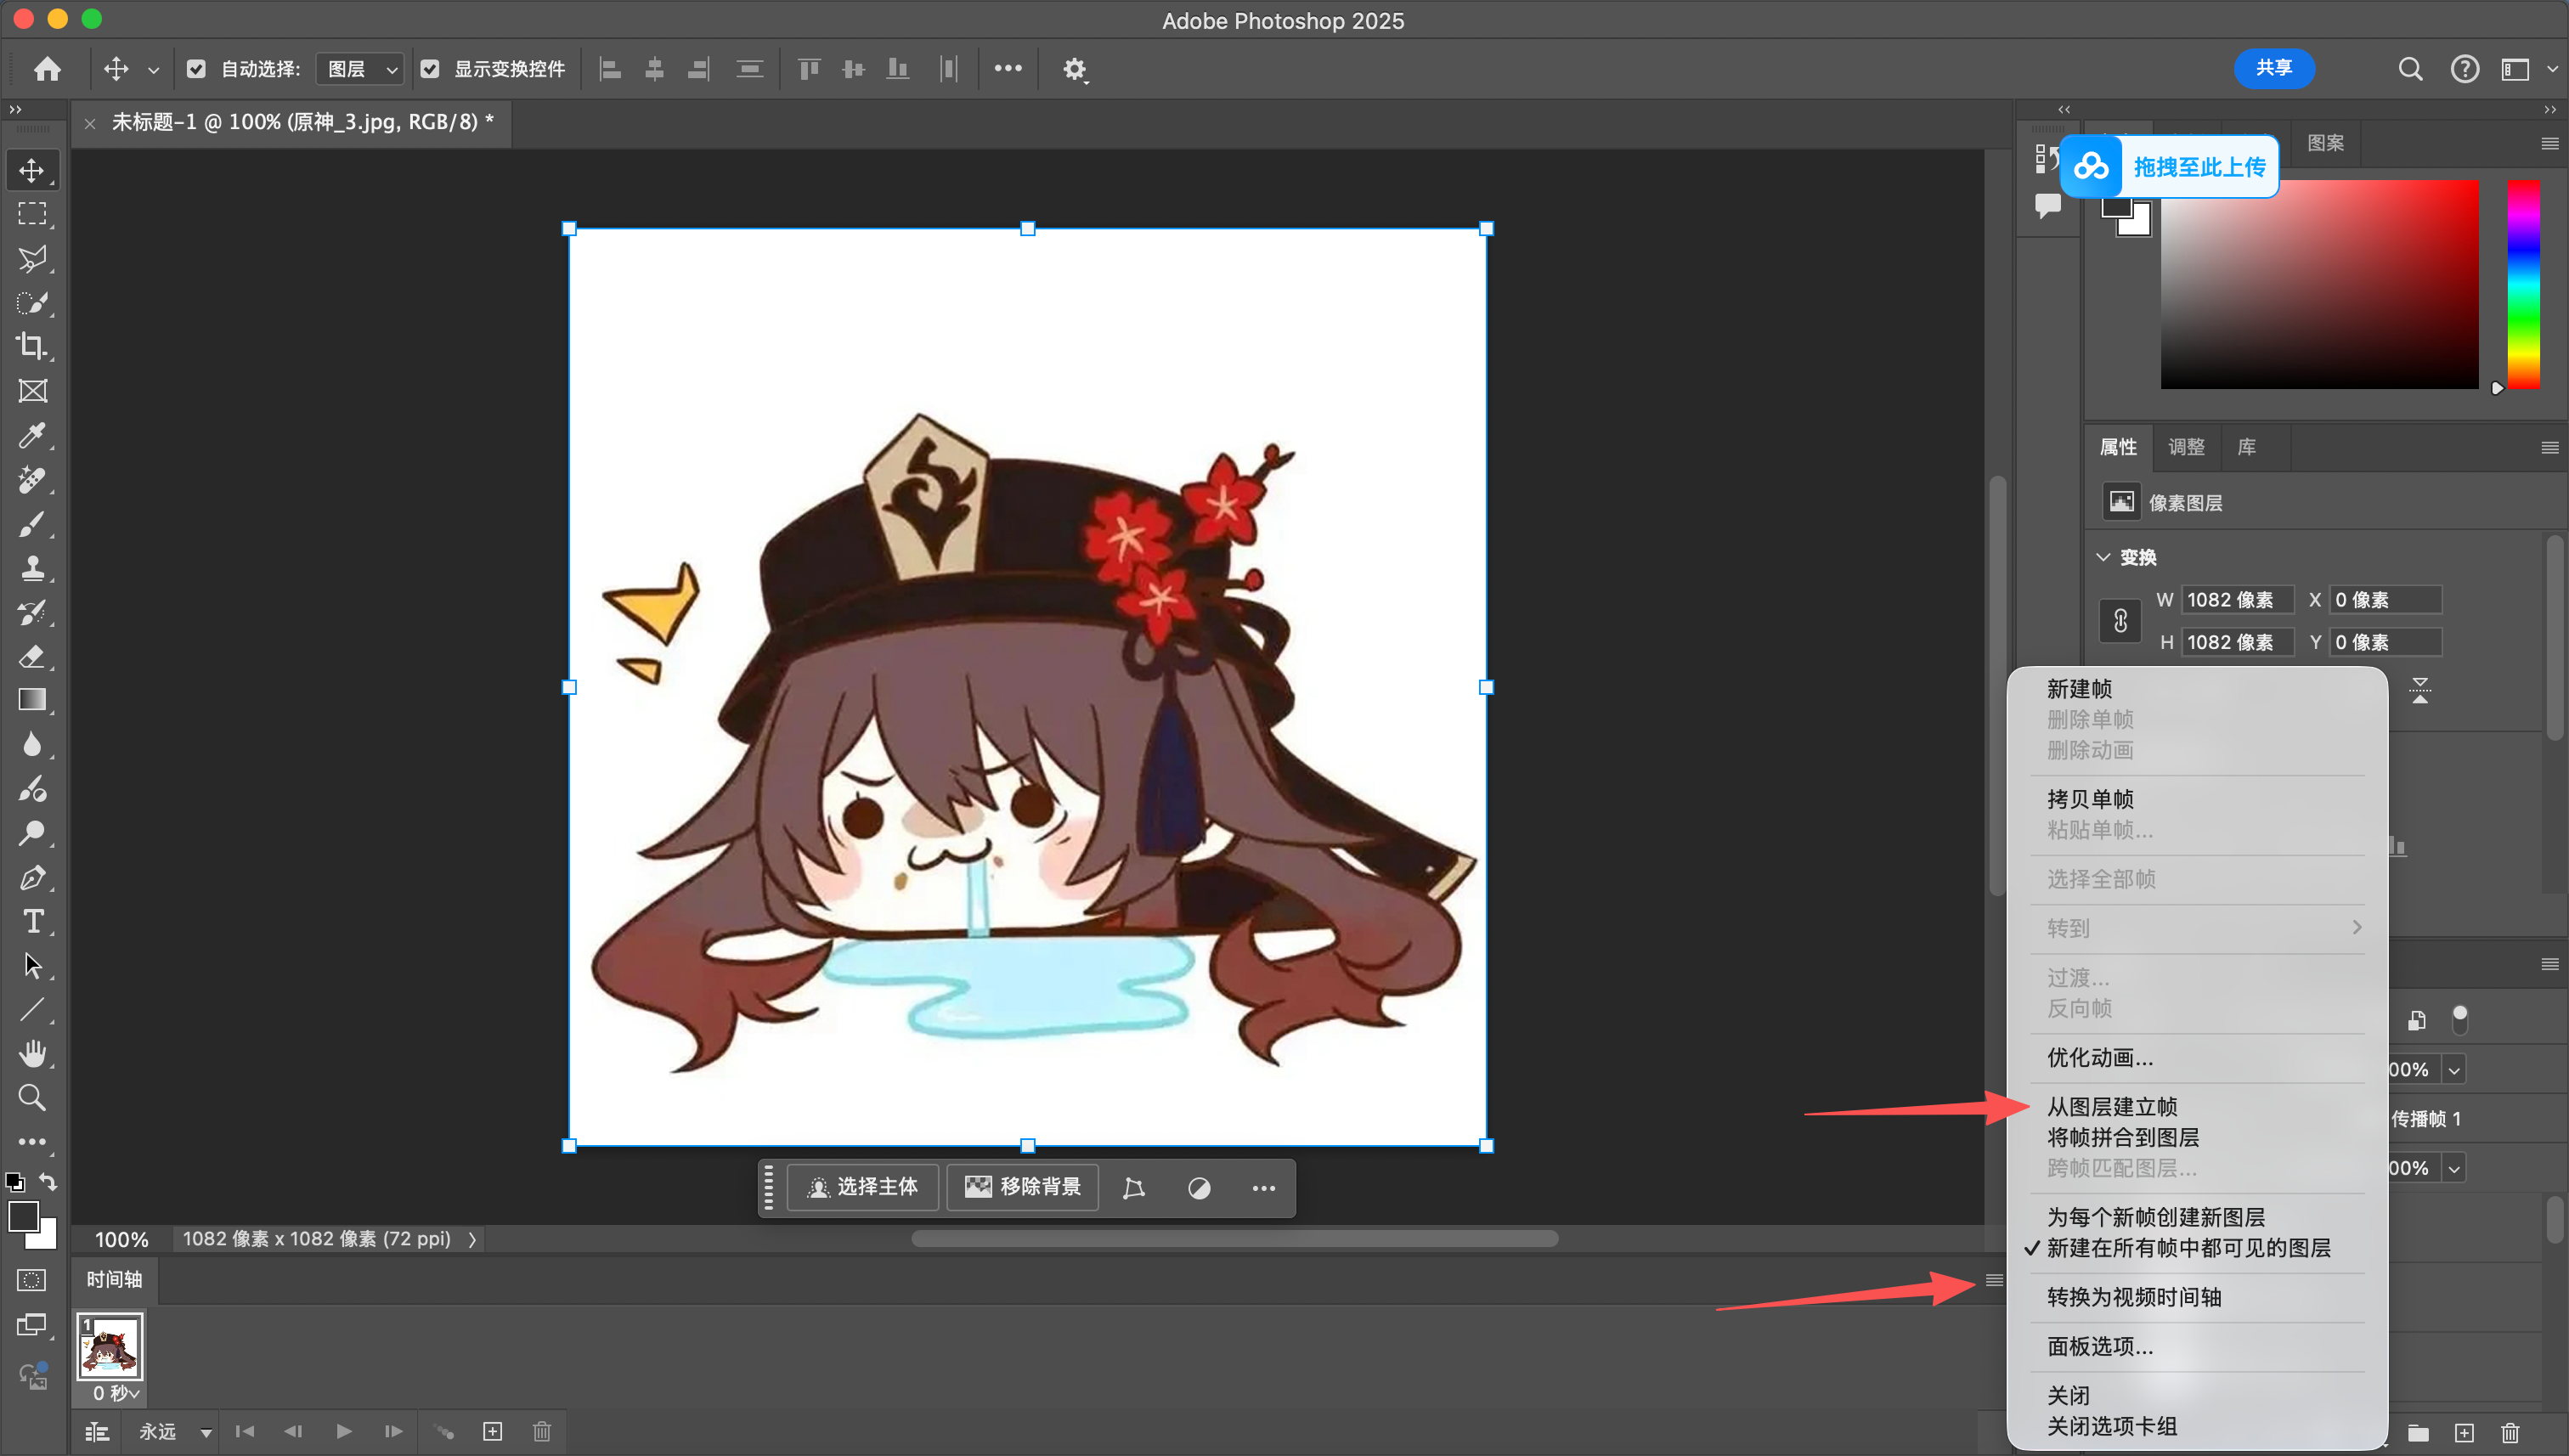Select the Polygonal Lasso tool
Screen dimensions: 2569x1456
[32, 259]
